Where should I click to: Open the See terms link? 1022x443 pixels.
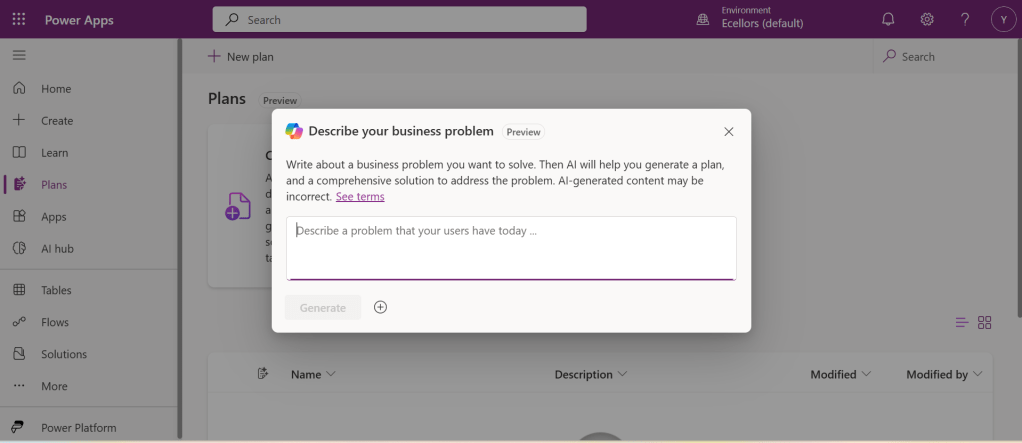360,197
